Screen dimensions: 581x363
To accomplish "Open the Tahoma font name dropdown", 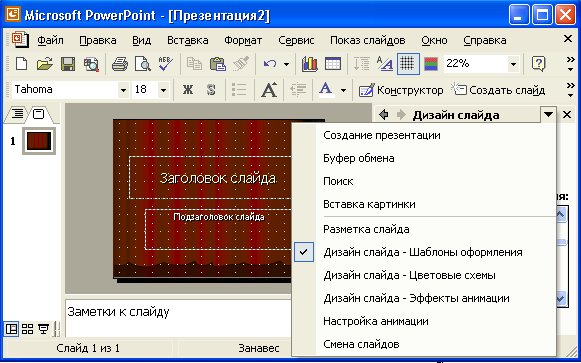I will pyautogui.click(x=123, y=90).
